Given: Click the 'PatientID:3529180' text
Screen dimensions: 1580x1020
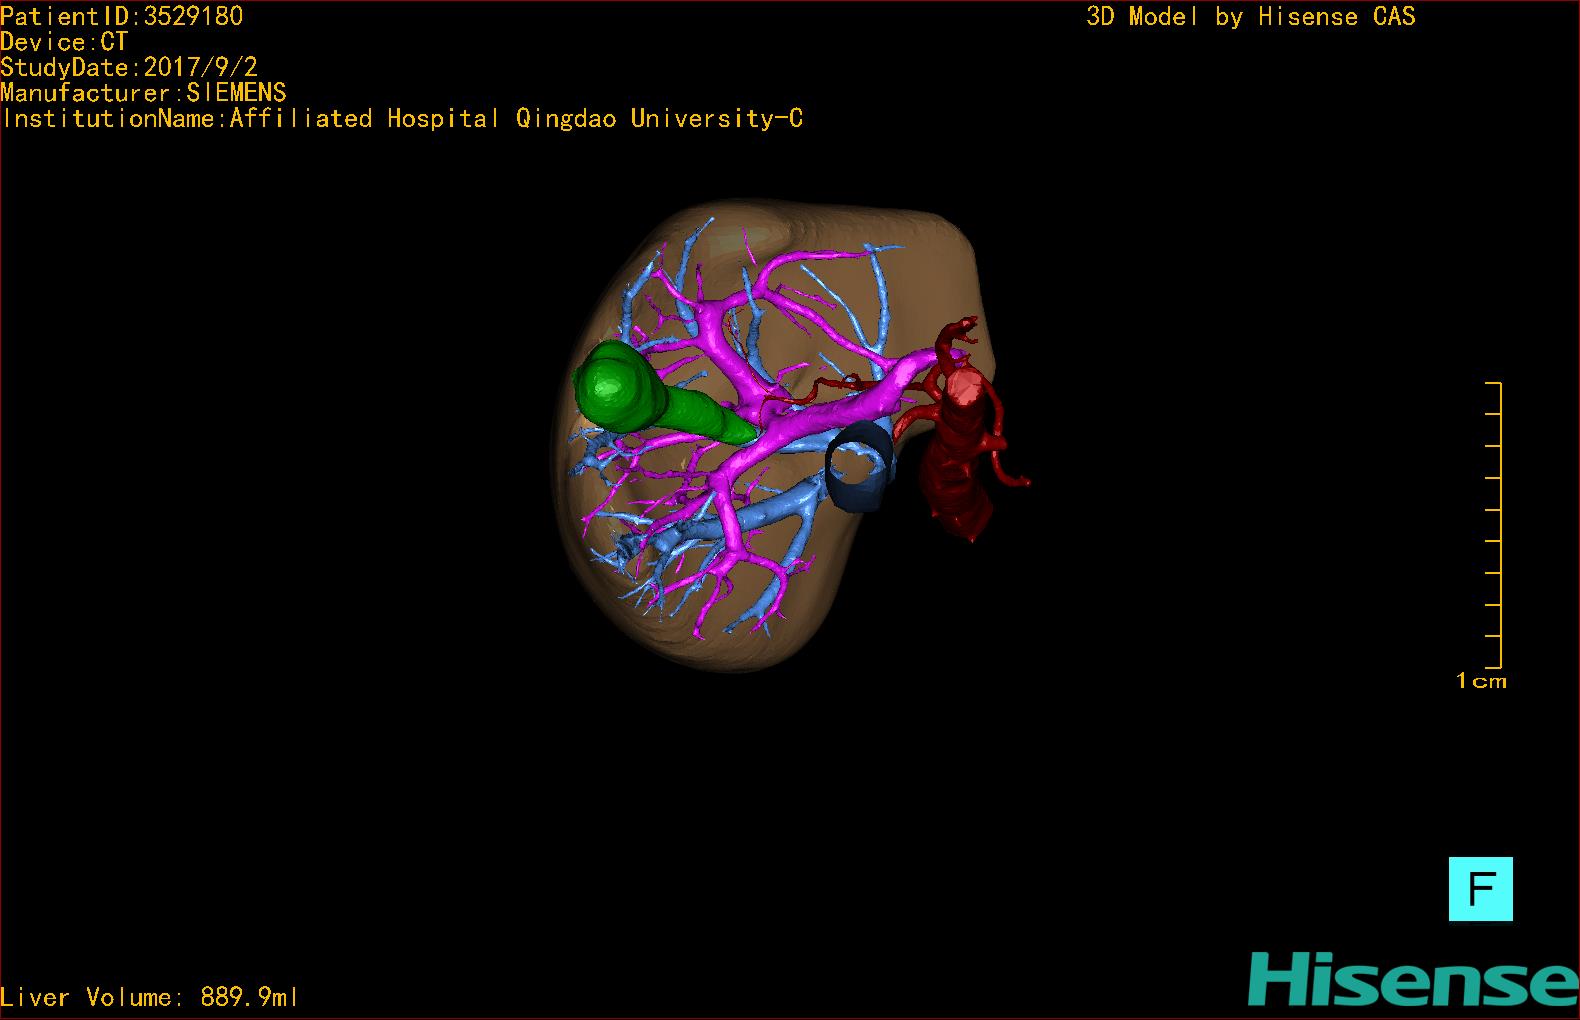Looking at the screenshot, I should (x=121, y=16).
